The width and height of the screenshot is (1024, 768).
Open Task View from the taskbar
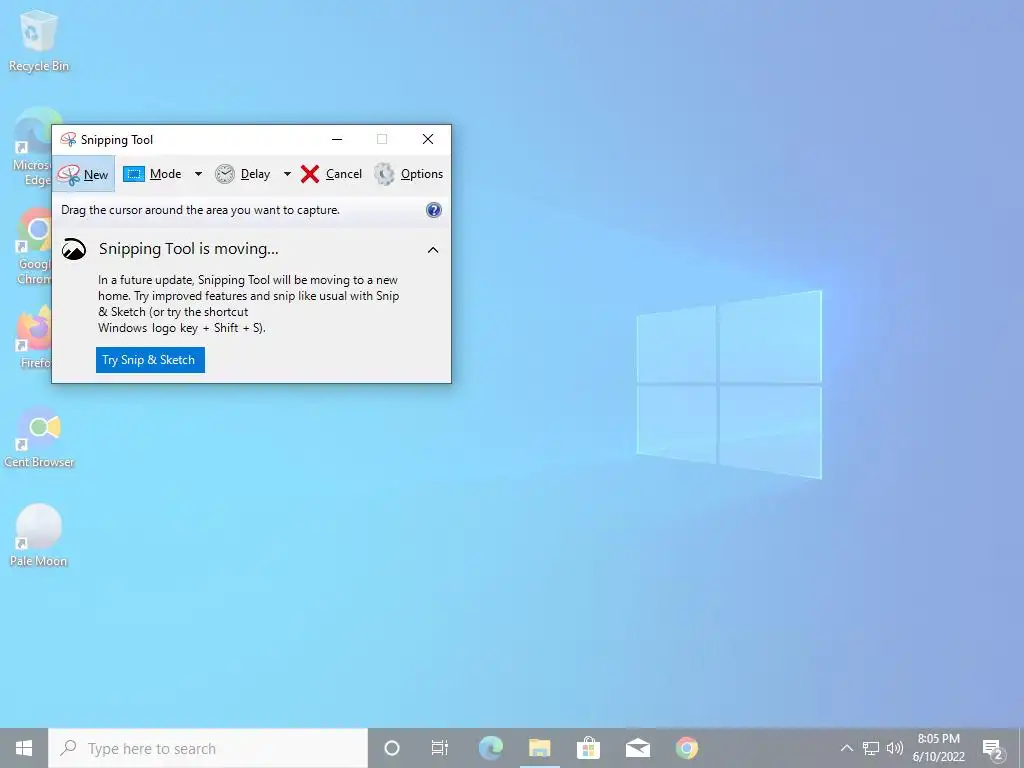click(x=440, y=748)
